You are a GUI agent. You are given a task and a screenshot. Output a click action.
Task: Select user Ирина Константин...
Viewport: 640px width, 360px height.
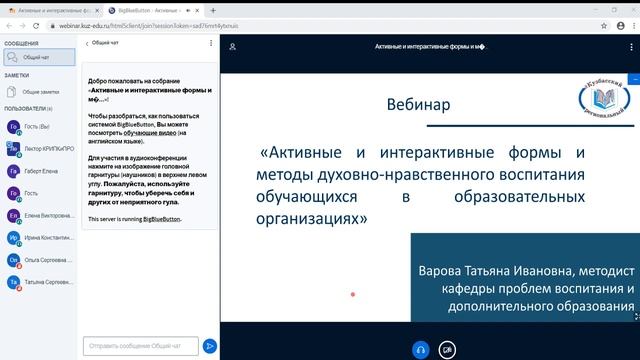(40, 238)
